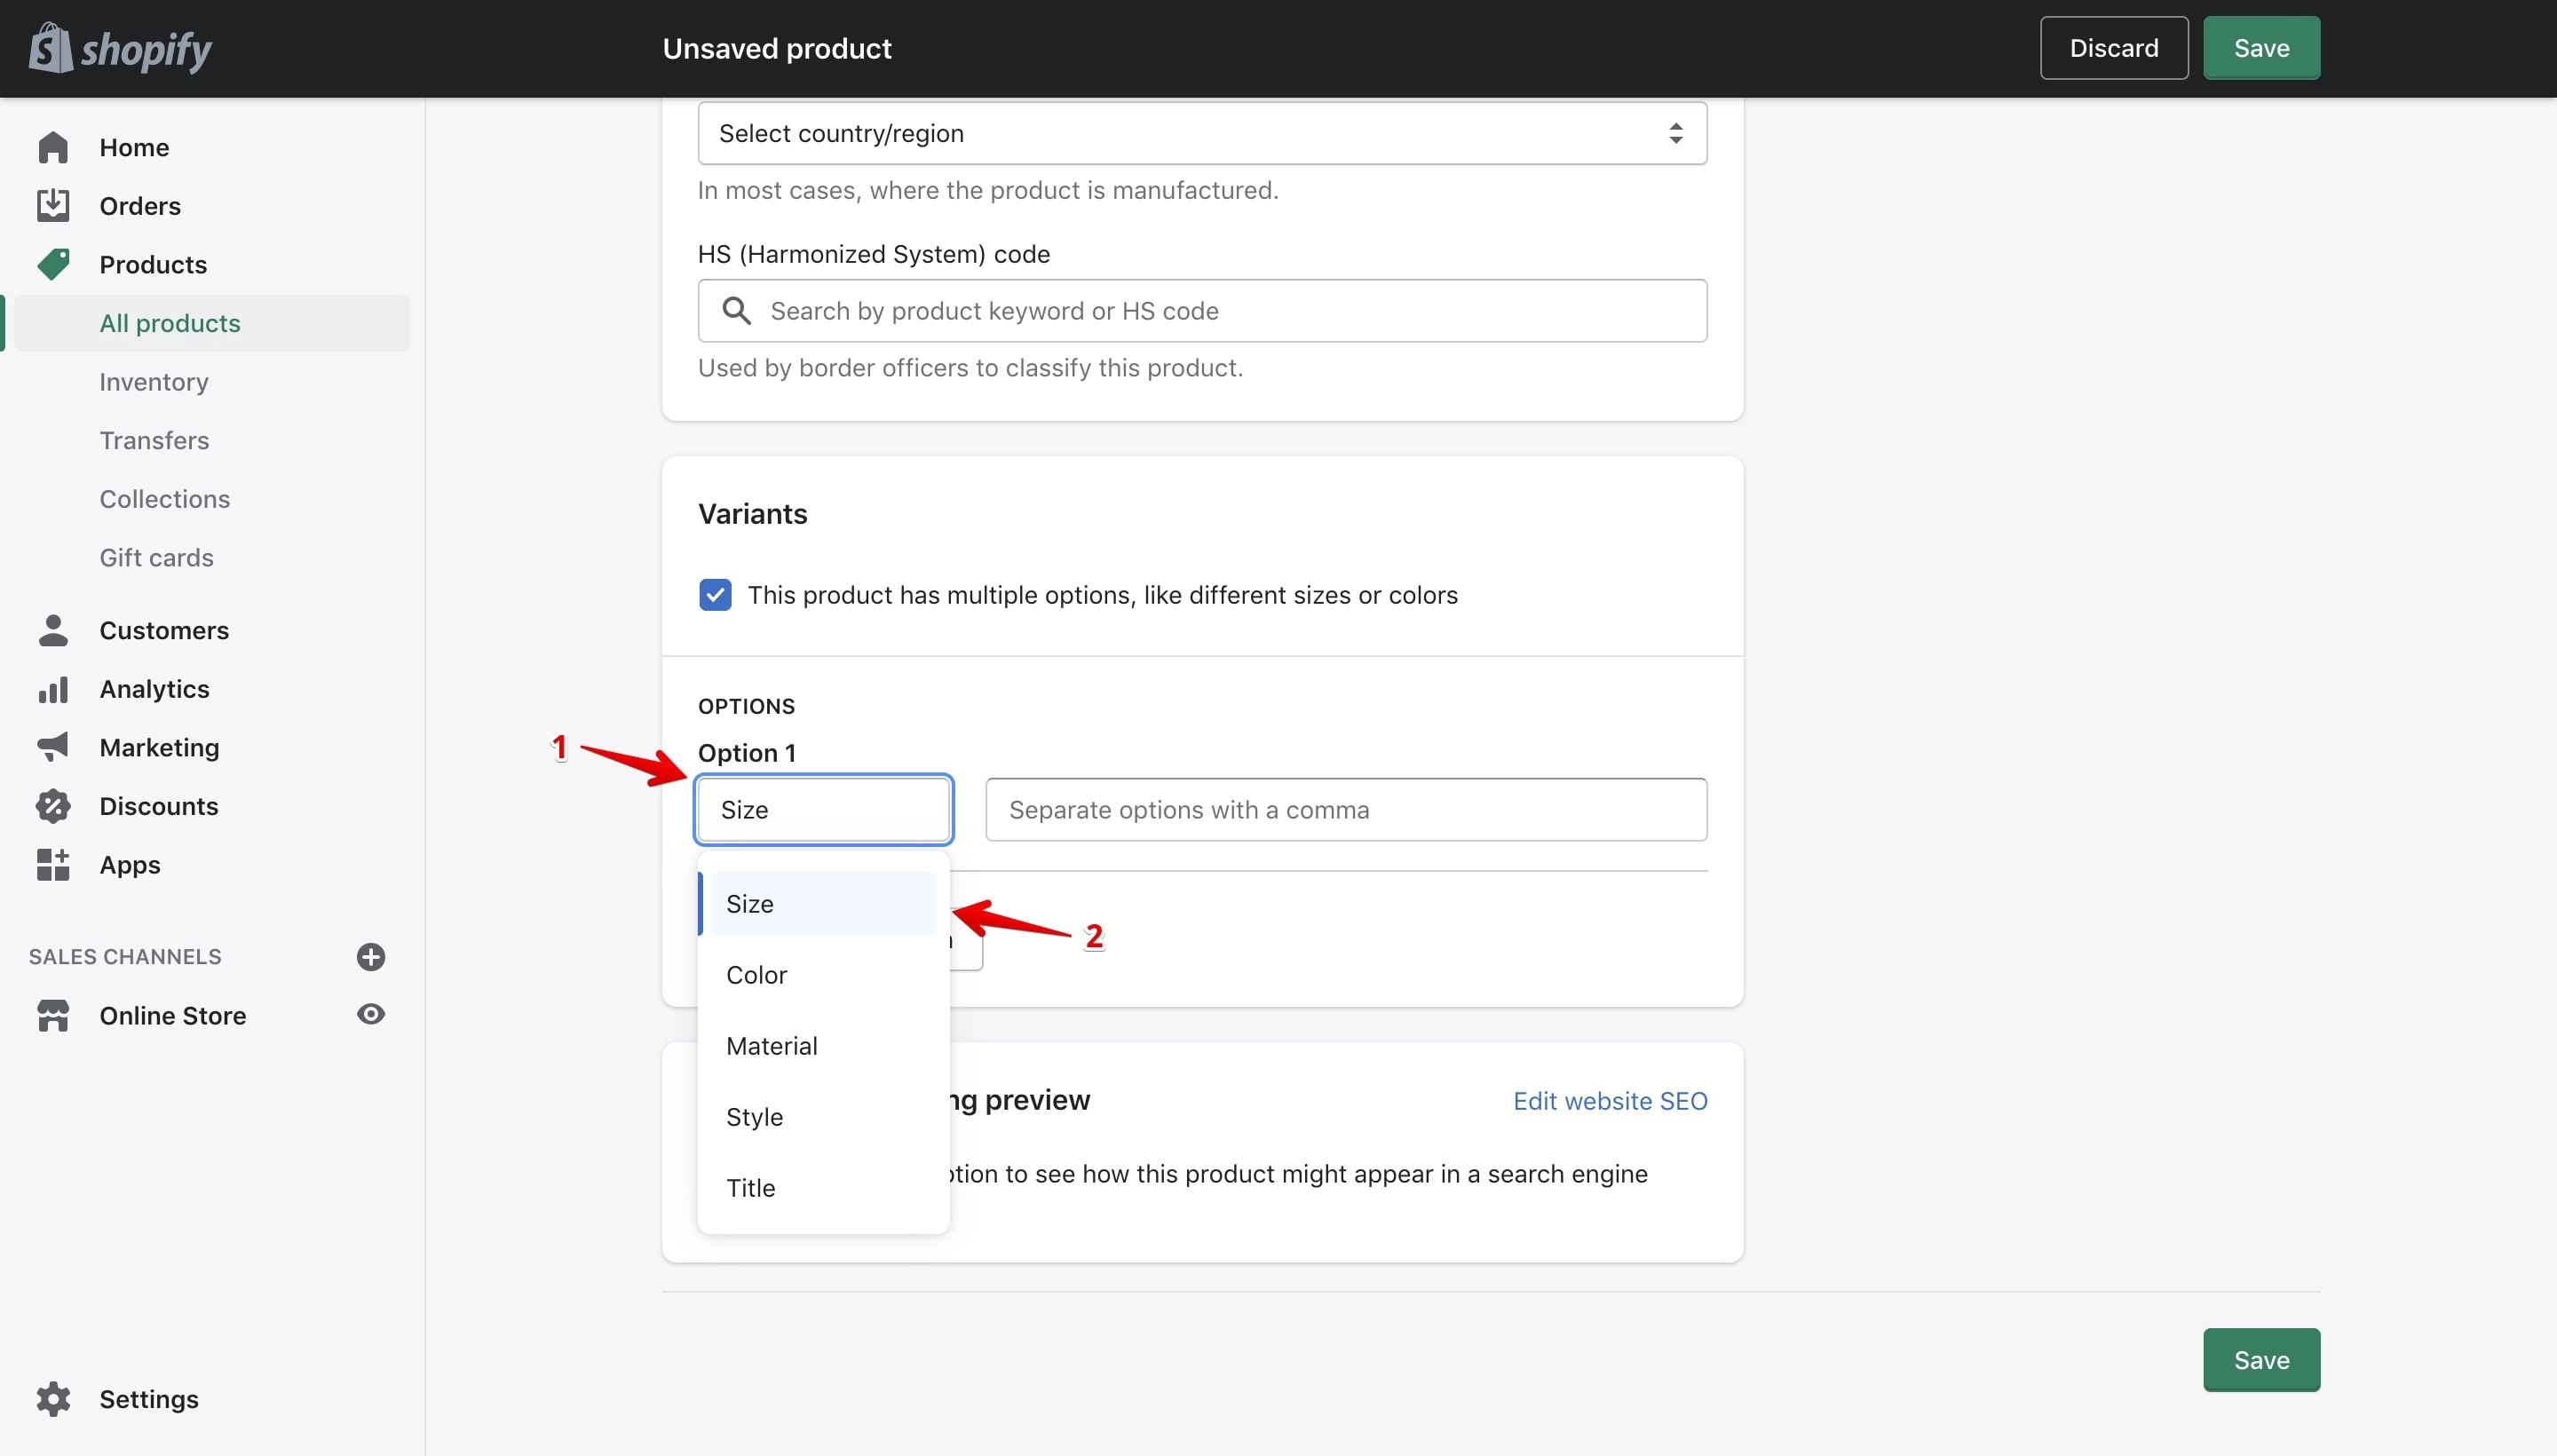Click Edit website SEO link

click(1610, 1101)
